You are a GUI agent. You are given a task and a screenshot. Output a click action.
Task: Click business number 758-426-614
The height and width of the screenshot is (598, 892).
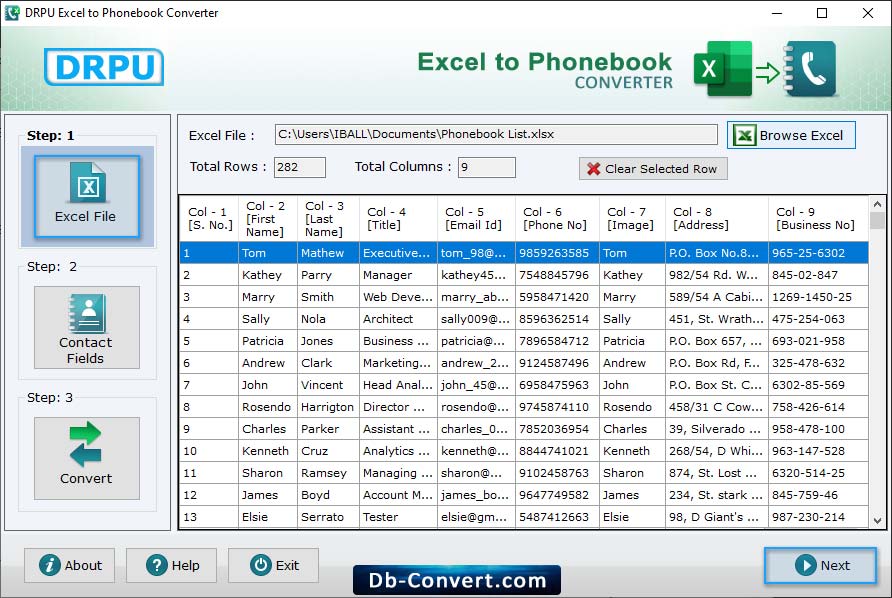click(x=818, y=407)
